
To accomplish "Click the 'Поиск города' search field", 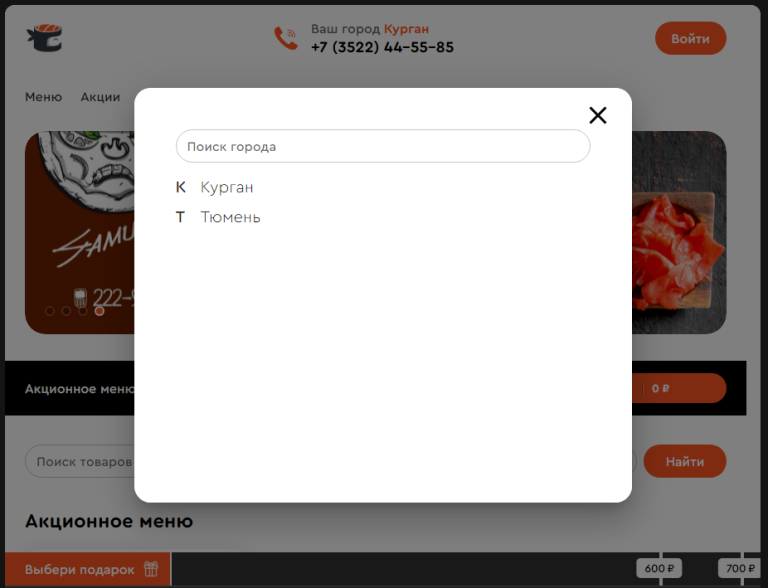I will (x=383, y=146).
